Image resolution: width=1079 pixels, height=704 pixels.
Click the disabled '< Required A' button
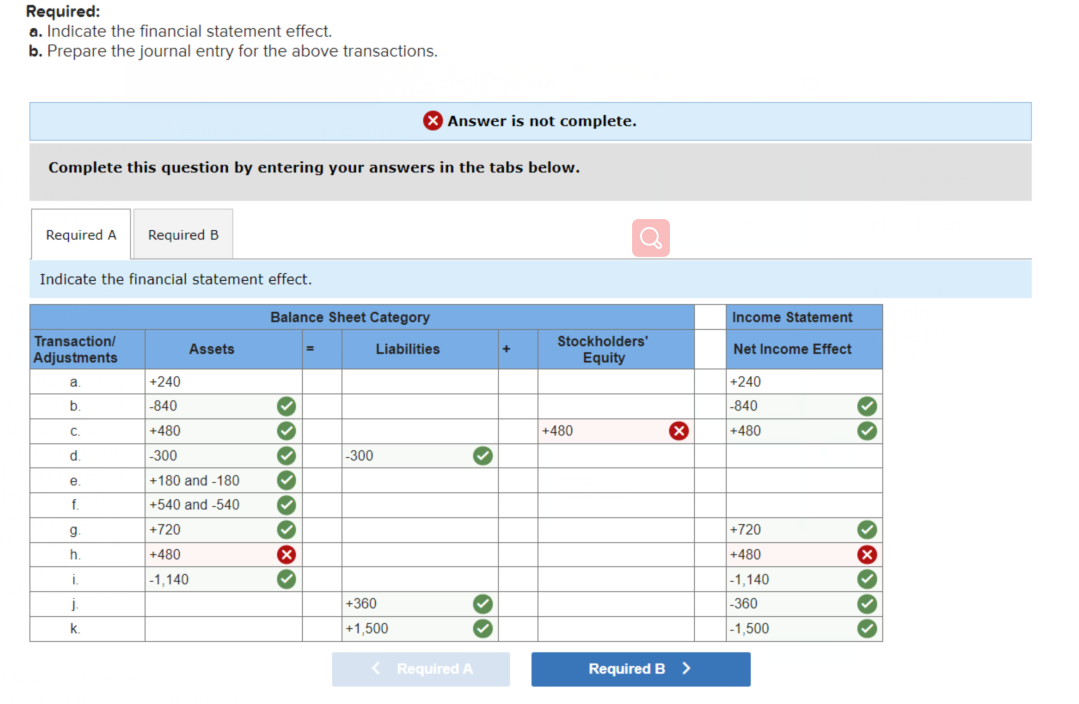pos(421,669)
